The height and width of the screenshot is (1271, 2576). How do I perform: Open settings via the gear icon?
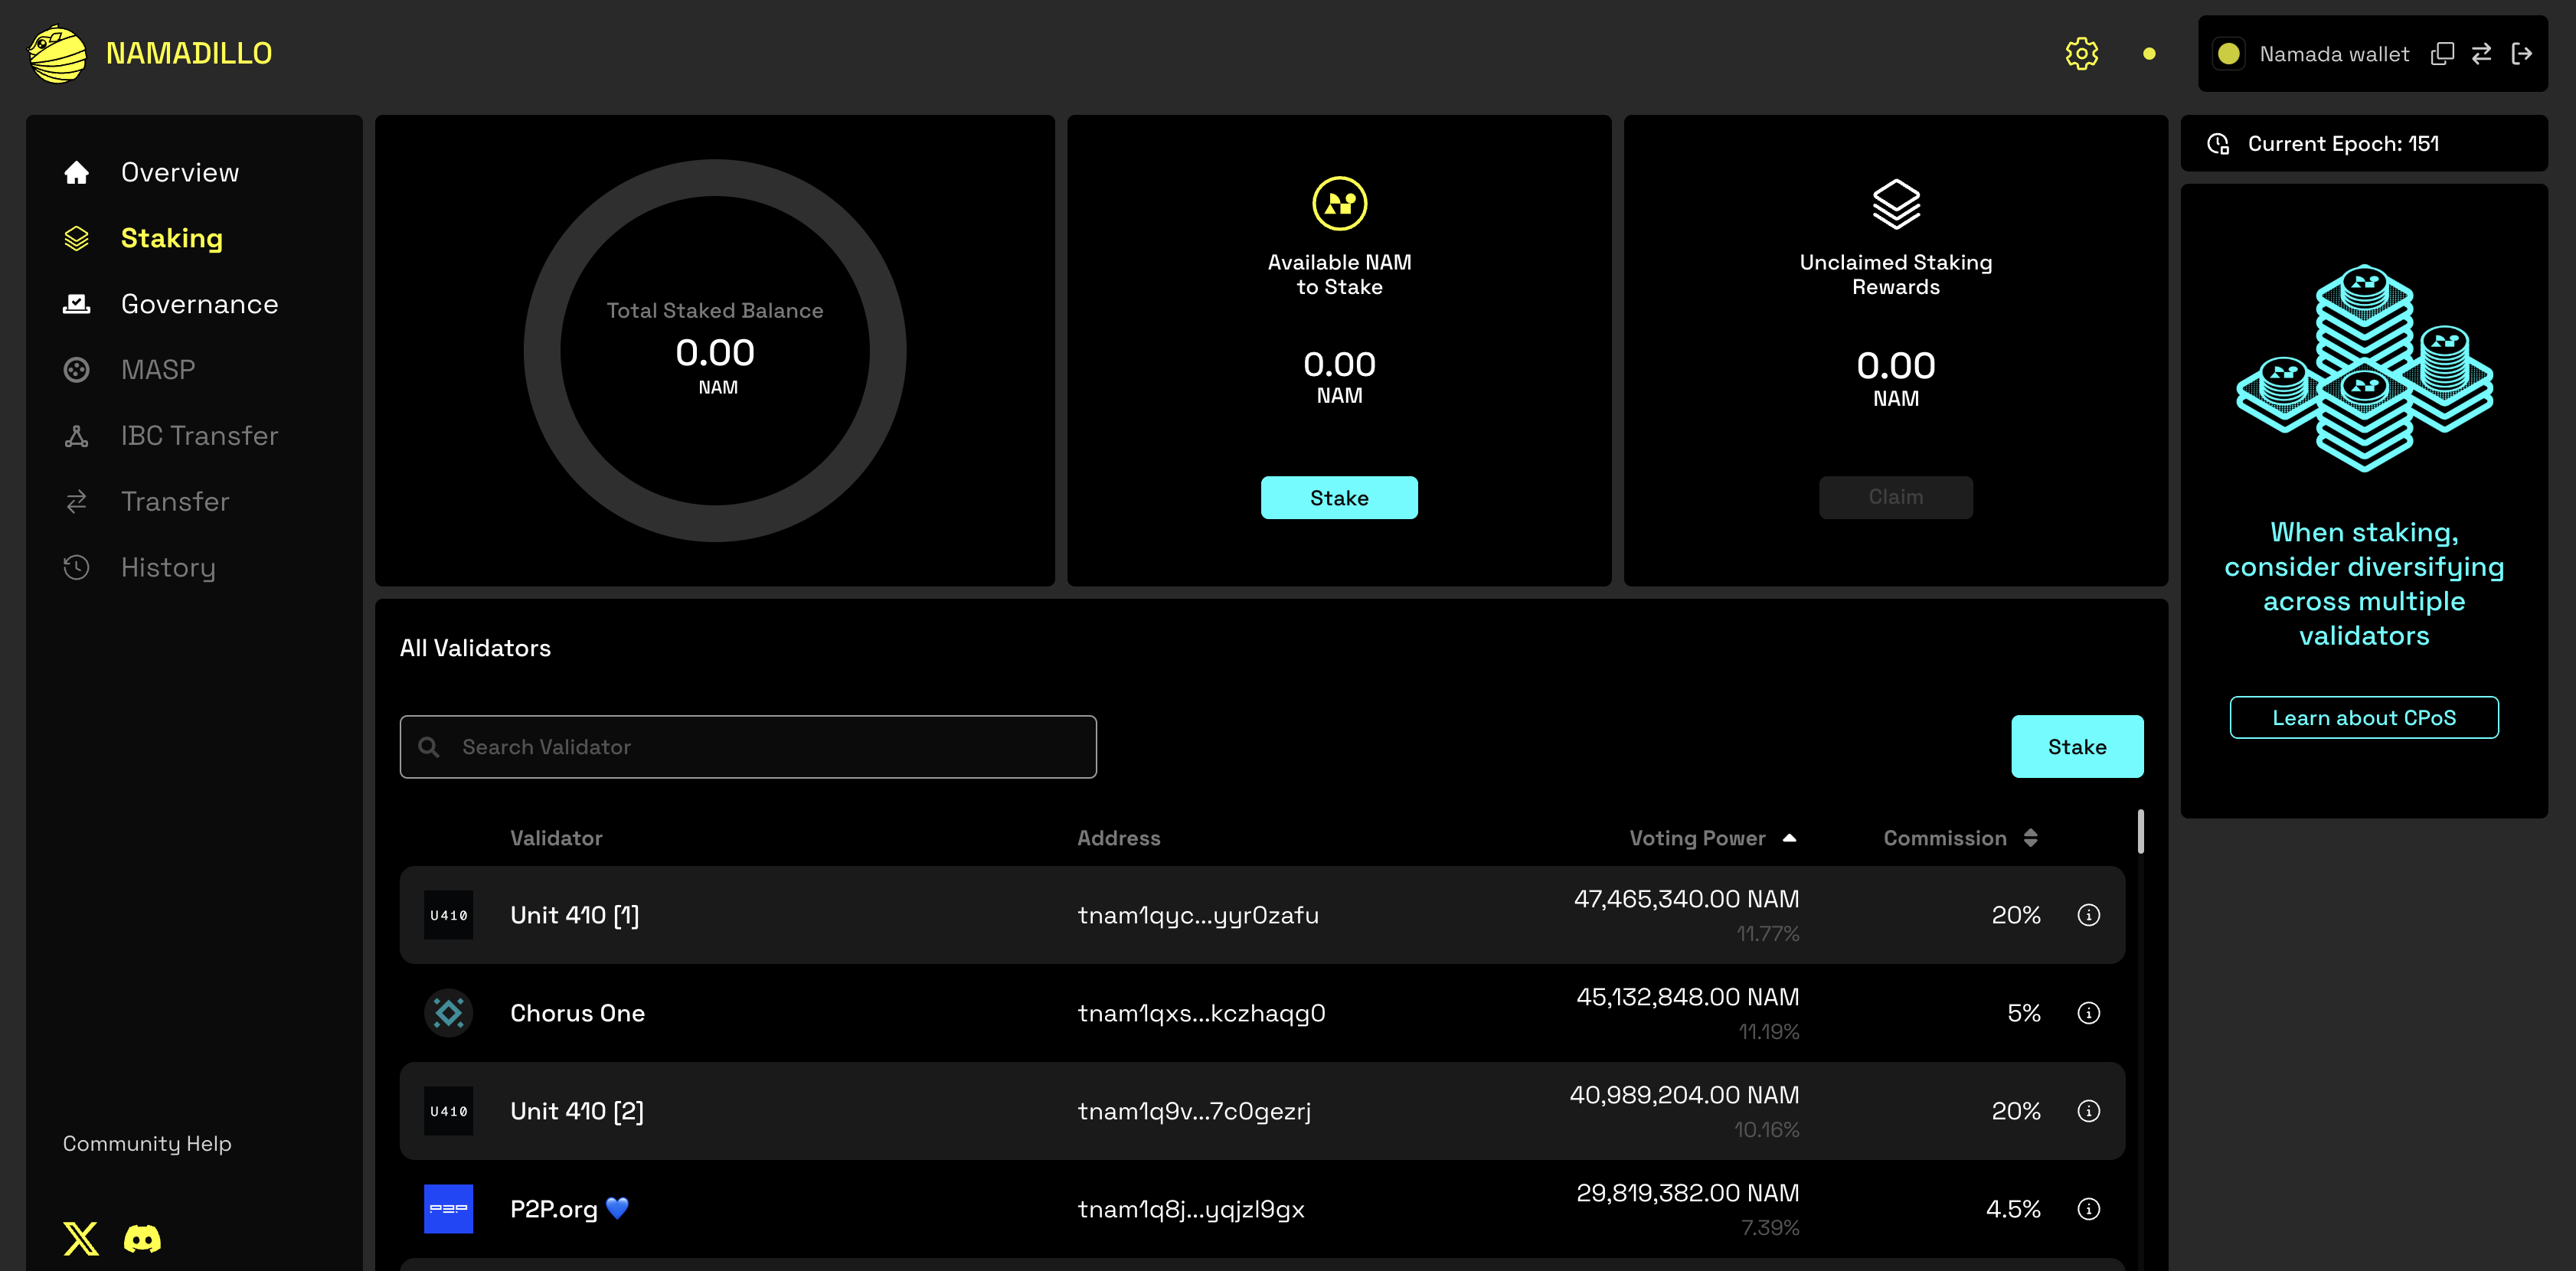(2081, 54)
